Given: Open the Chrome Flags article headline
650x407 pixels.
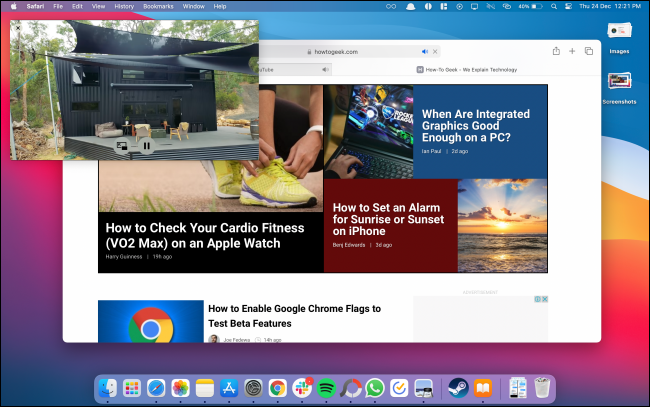Looking at the screenshot, I should click(x=294, y=316).
